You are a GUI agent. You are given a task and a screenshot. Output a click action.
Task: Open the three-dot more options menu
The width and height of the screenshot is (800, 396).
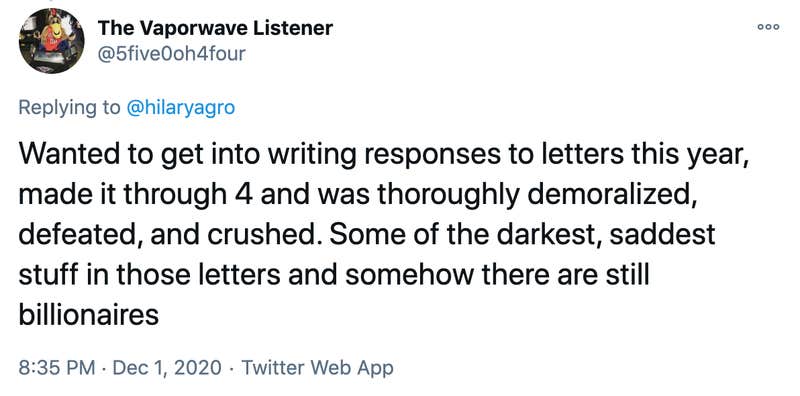coord(768,28)
